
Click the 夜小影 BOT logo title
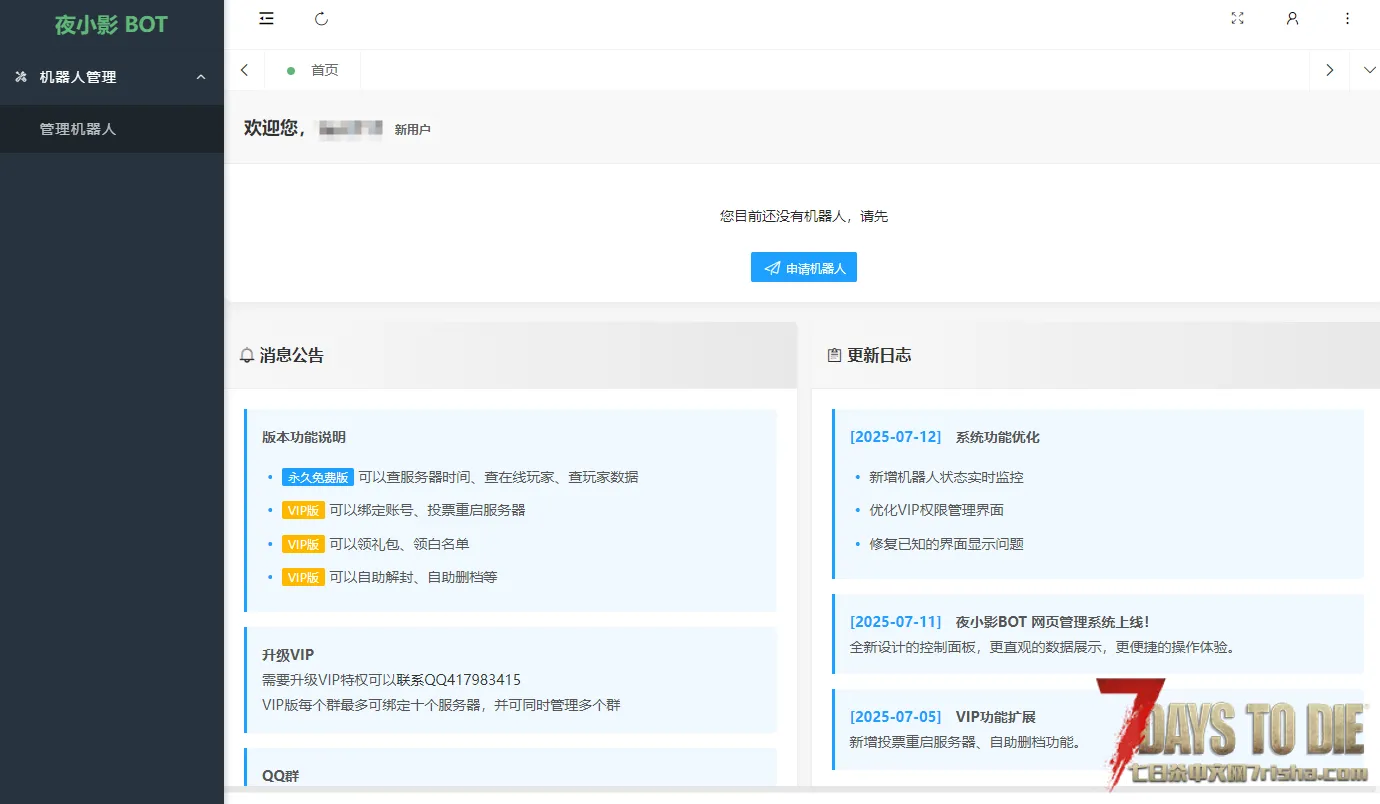click(x=112, y=25)
